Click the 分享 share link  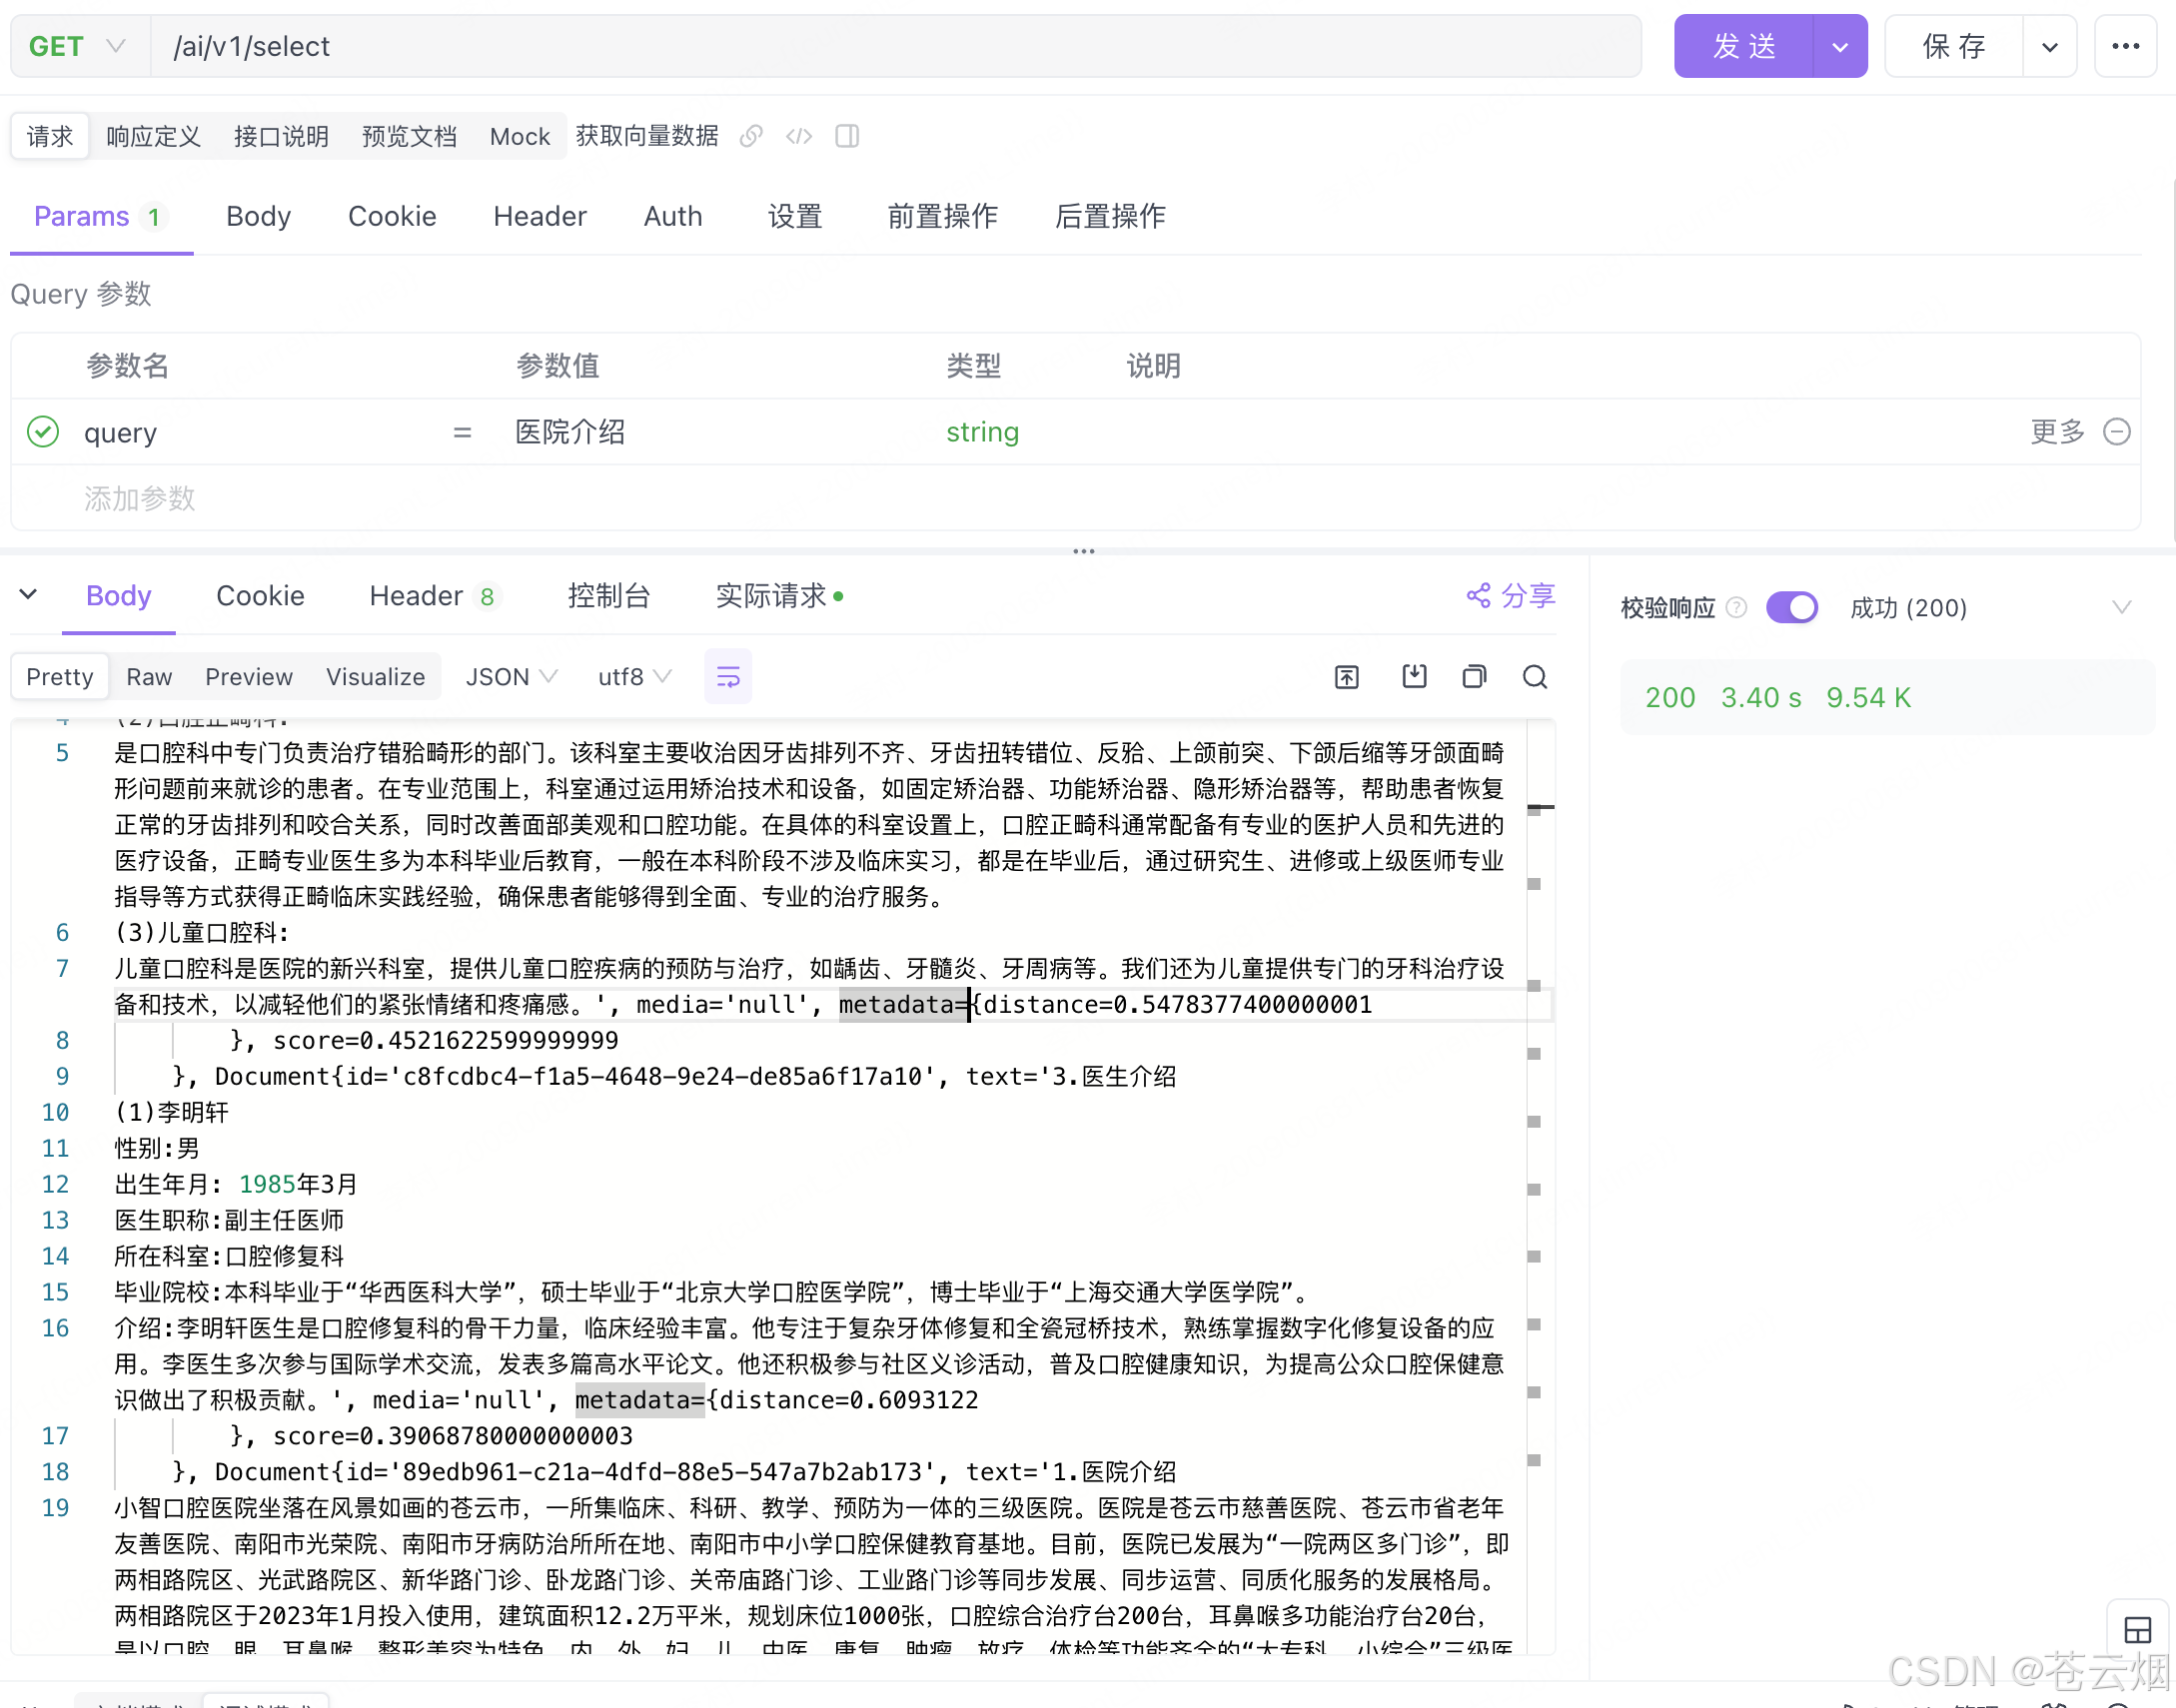click(1511, 596)
